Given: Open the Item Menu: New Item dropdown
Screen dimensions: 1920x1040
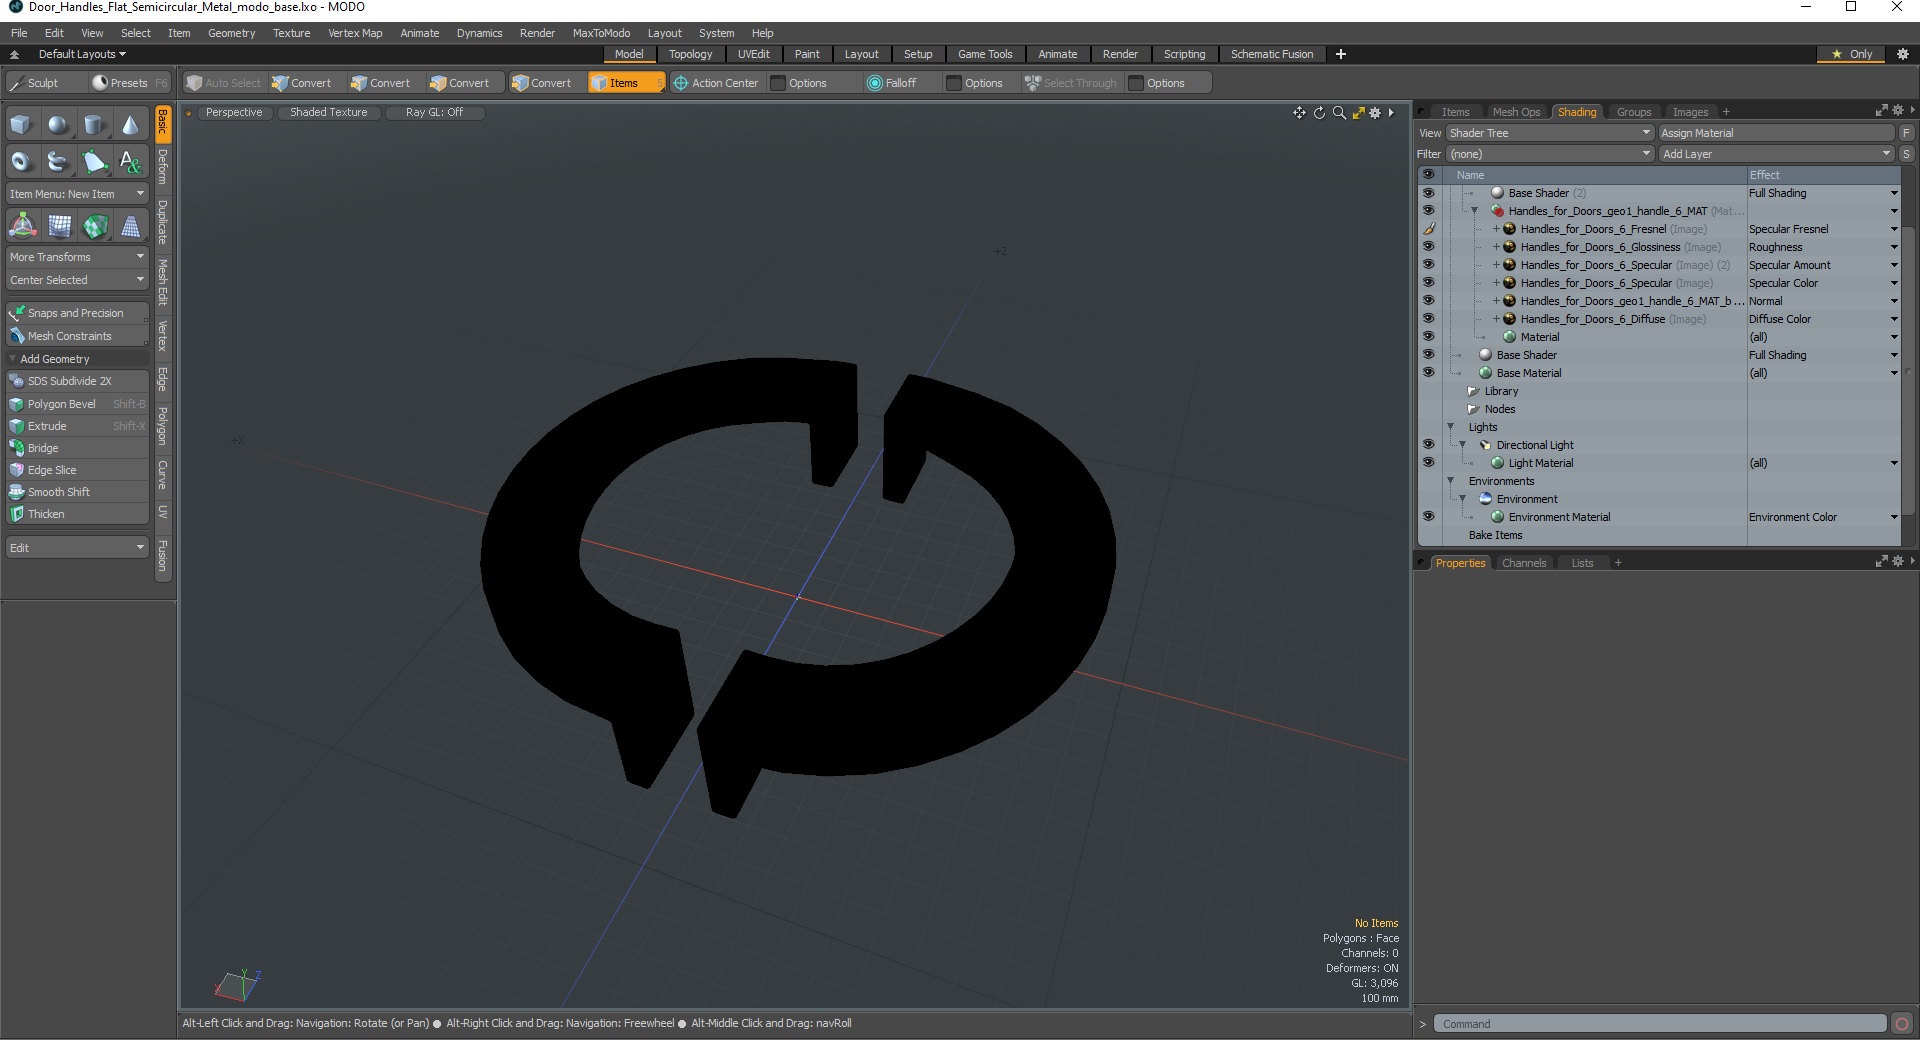Looking at the screenshot, I should click(77, 194).
